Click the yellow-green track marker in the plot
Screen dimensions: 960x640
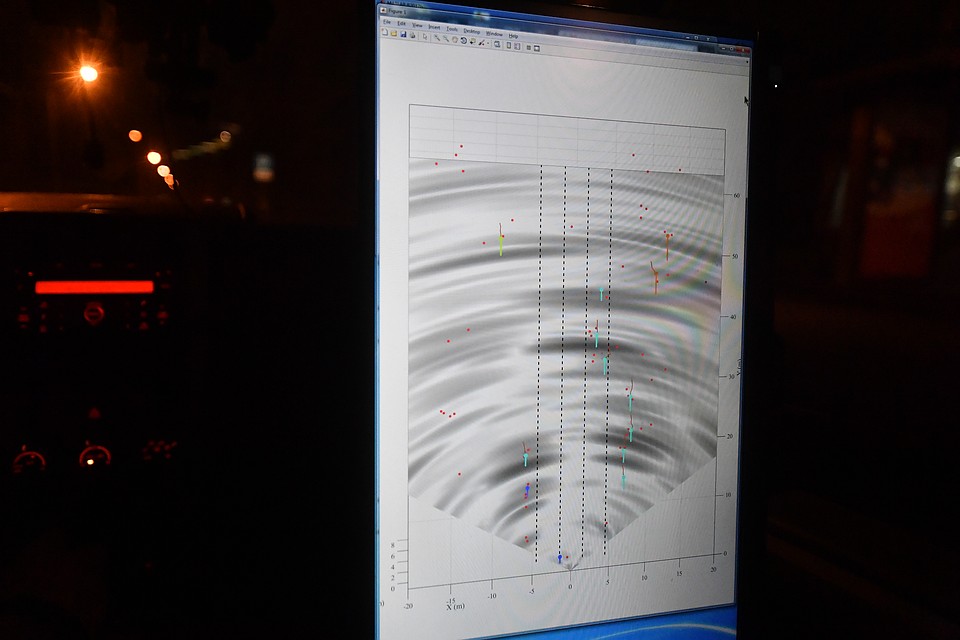501,244
